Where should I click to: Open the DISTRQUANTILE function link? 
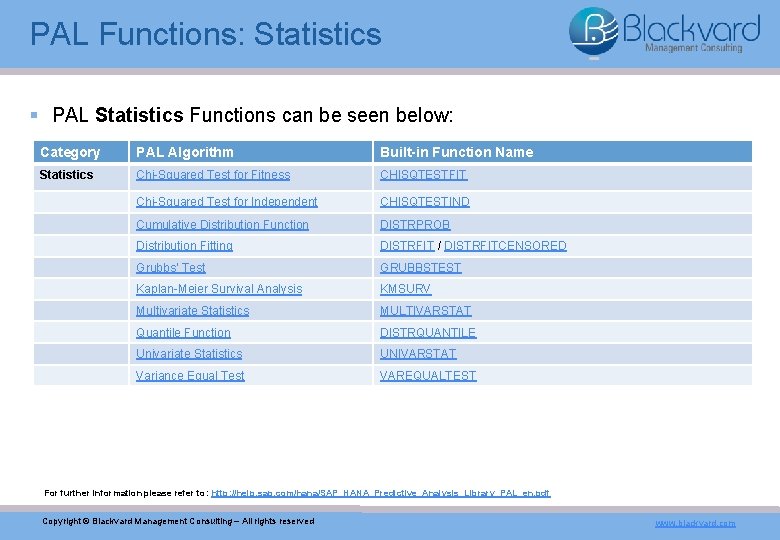click(x=428, y=333)
